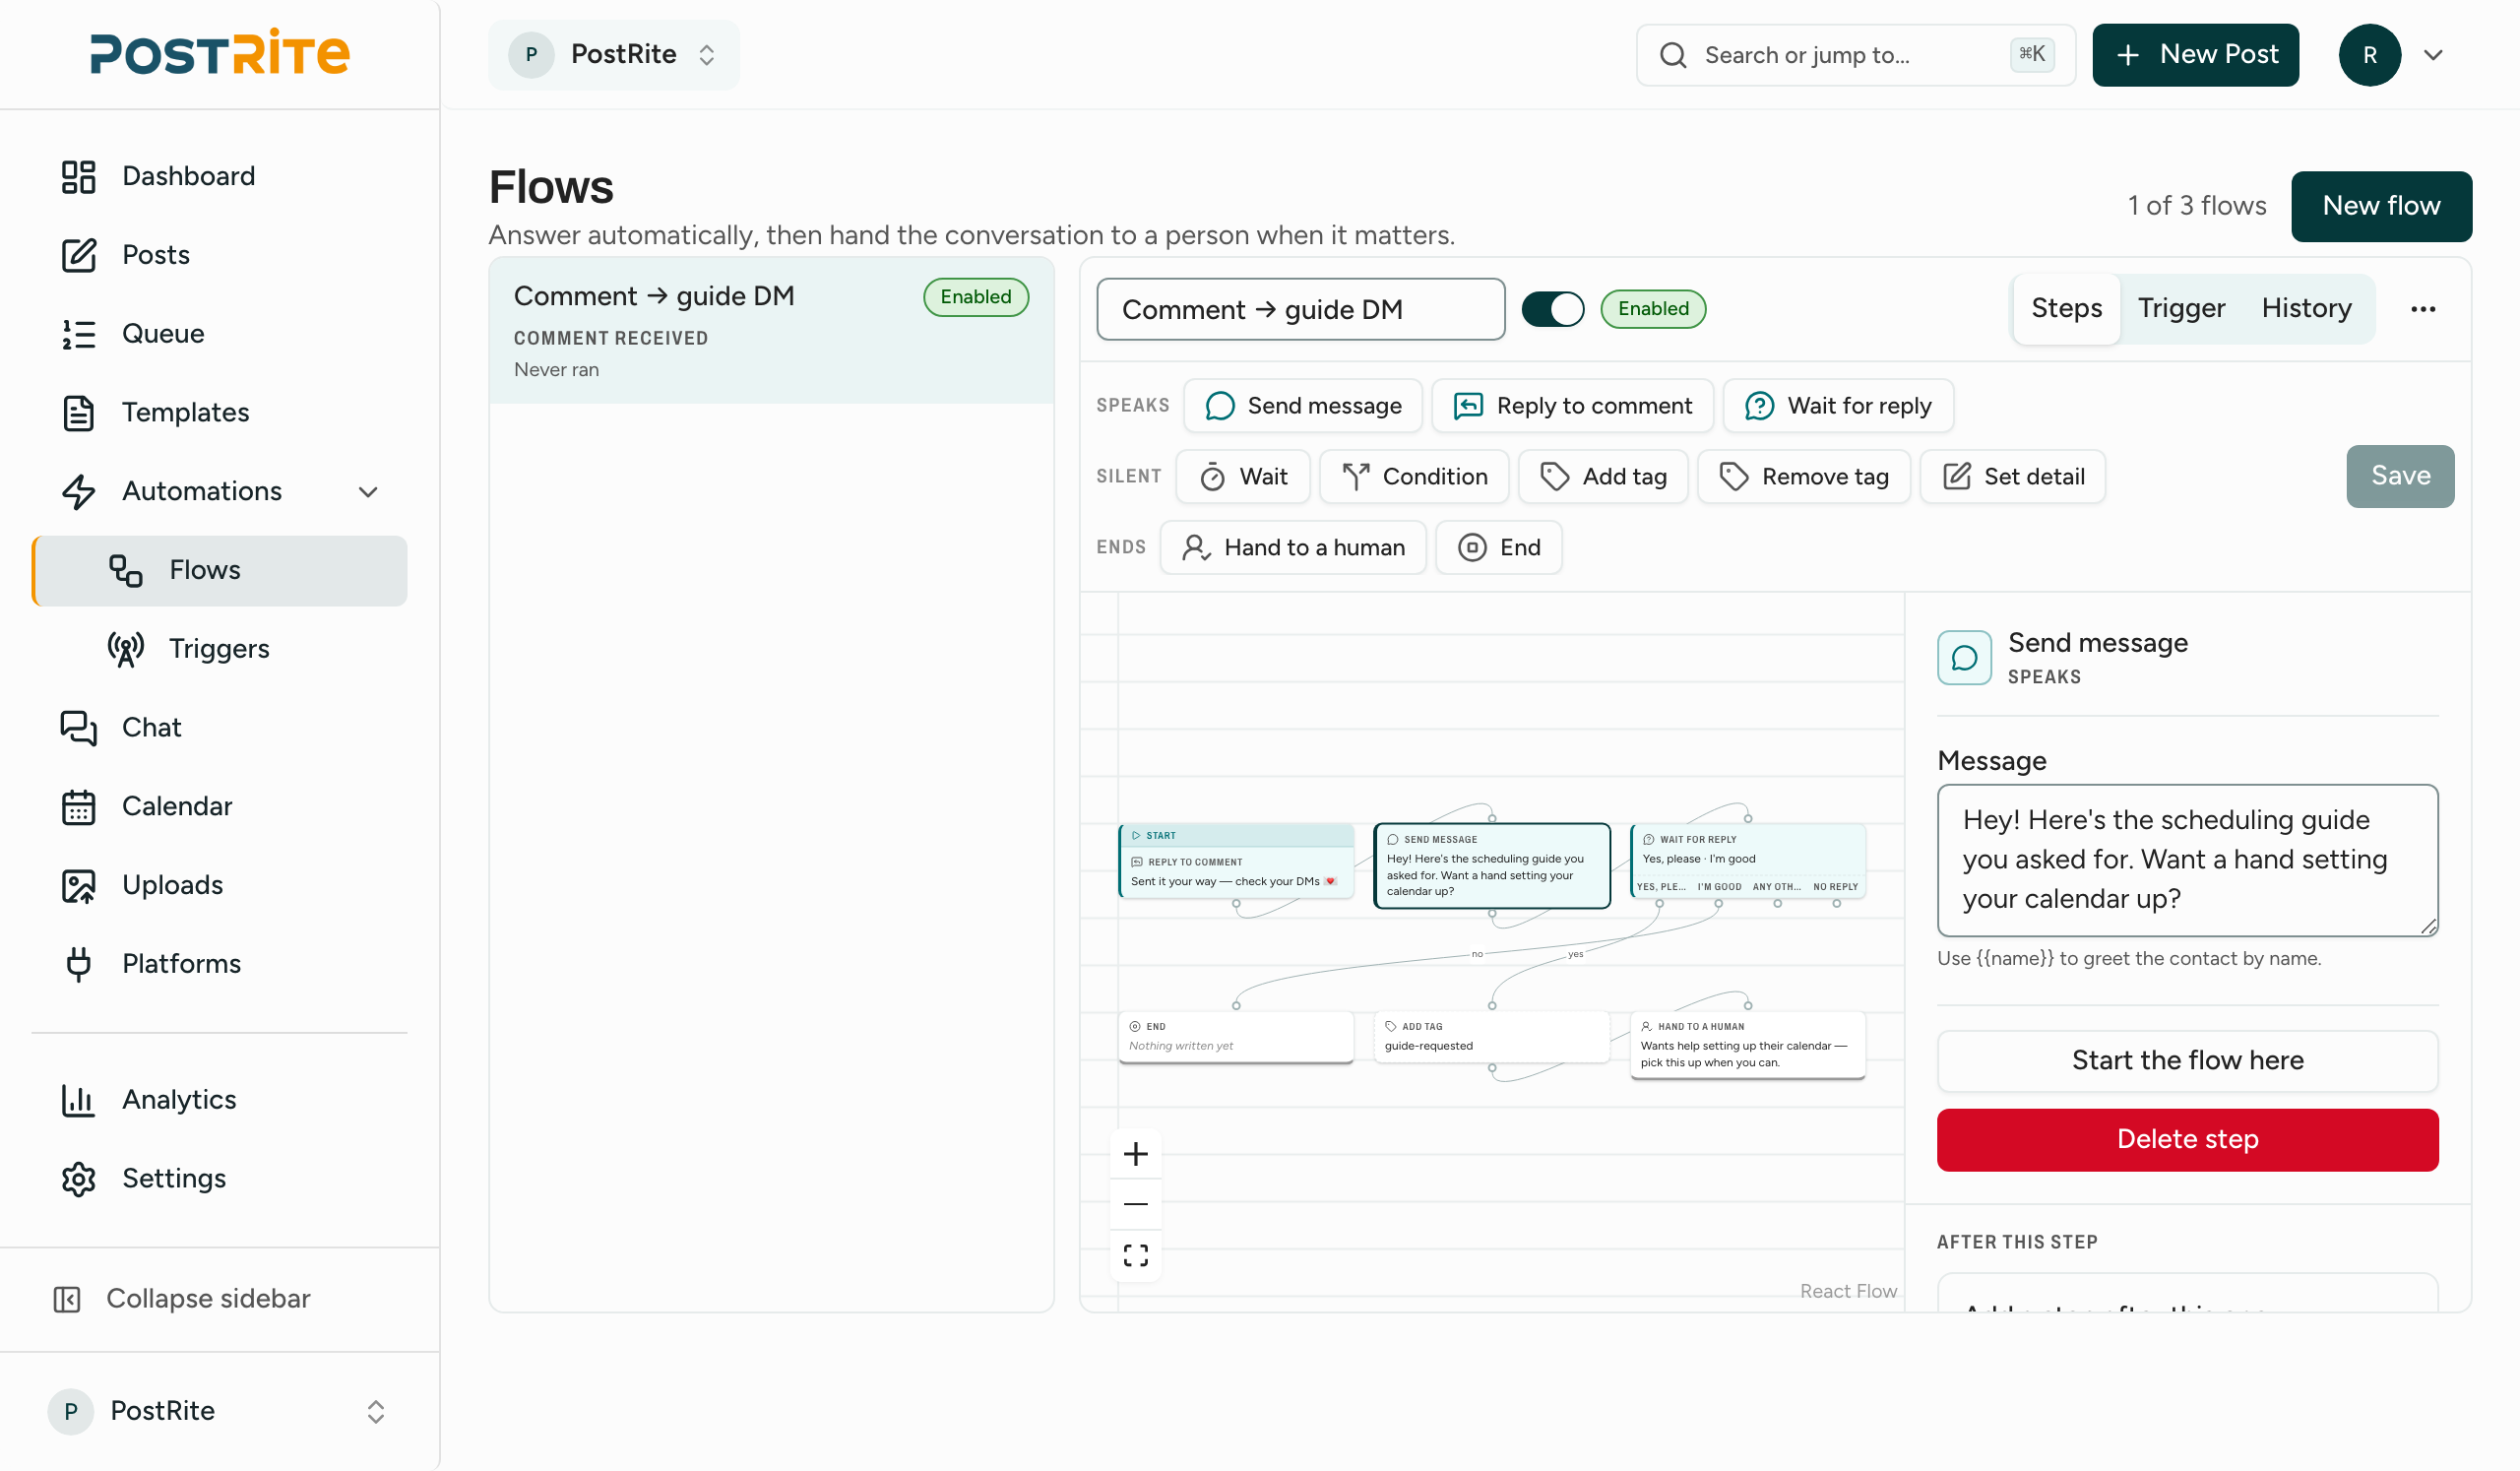The image size is (2520, 1471).
Task: Switch to the Steps tab
Action: pyautogui.click(x=2066, y=309)
